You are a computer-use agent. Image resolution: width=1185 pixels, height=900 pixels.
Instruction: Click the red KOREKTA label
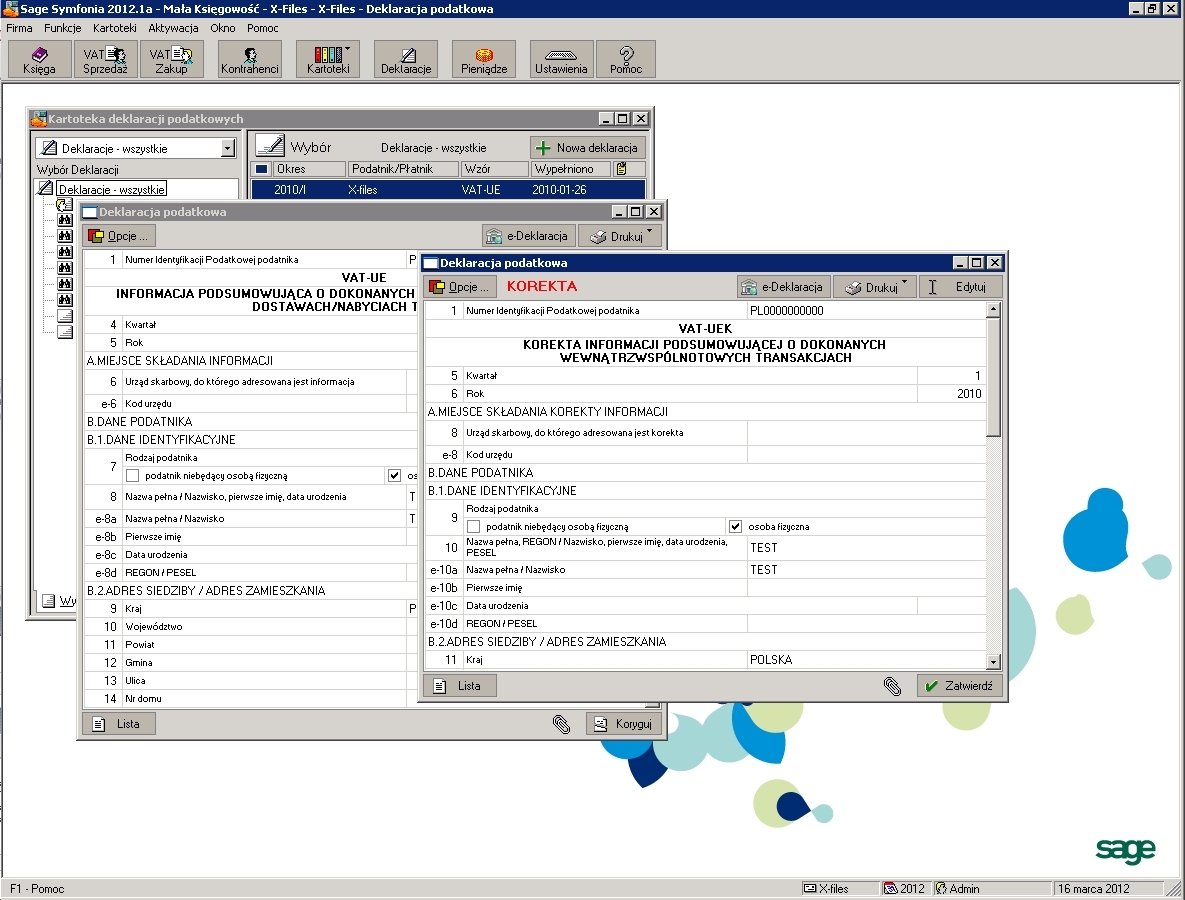coord(542,286)
